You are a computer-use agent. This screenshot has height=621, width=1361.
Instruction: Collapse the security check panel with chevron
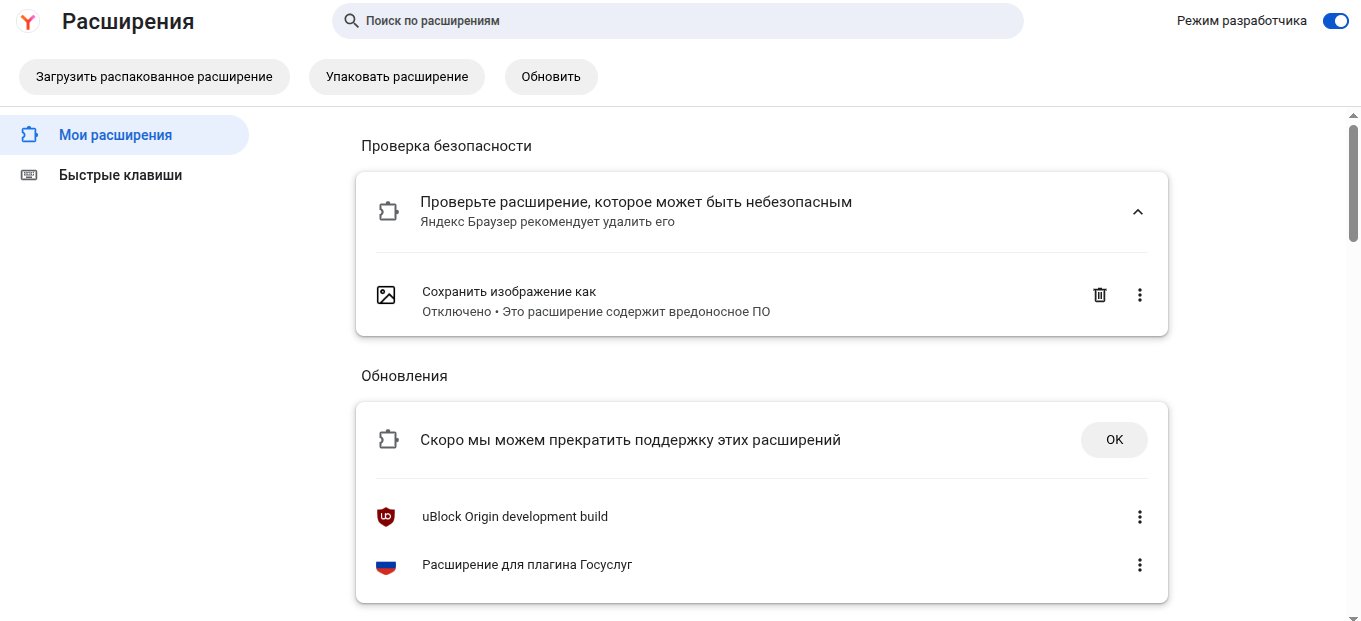pyautogui.click(x=1137, y=212)
